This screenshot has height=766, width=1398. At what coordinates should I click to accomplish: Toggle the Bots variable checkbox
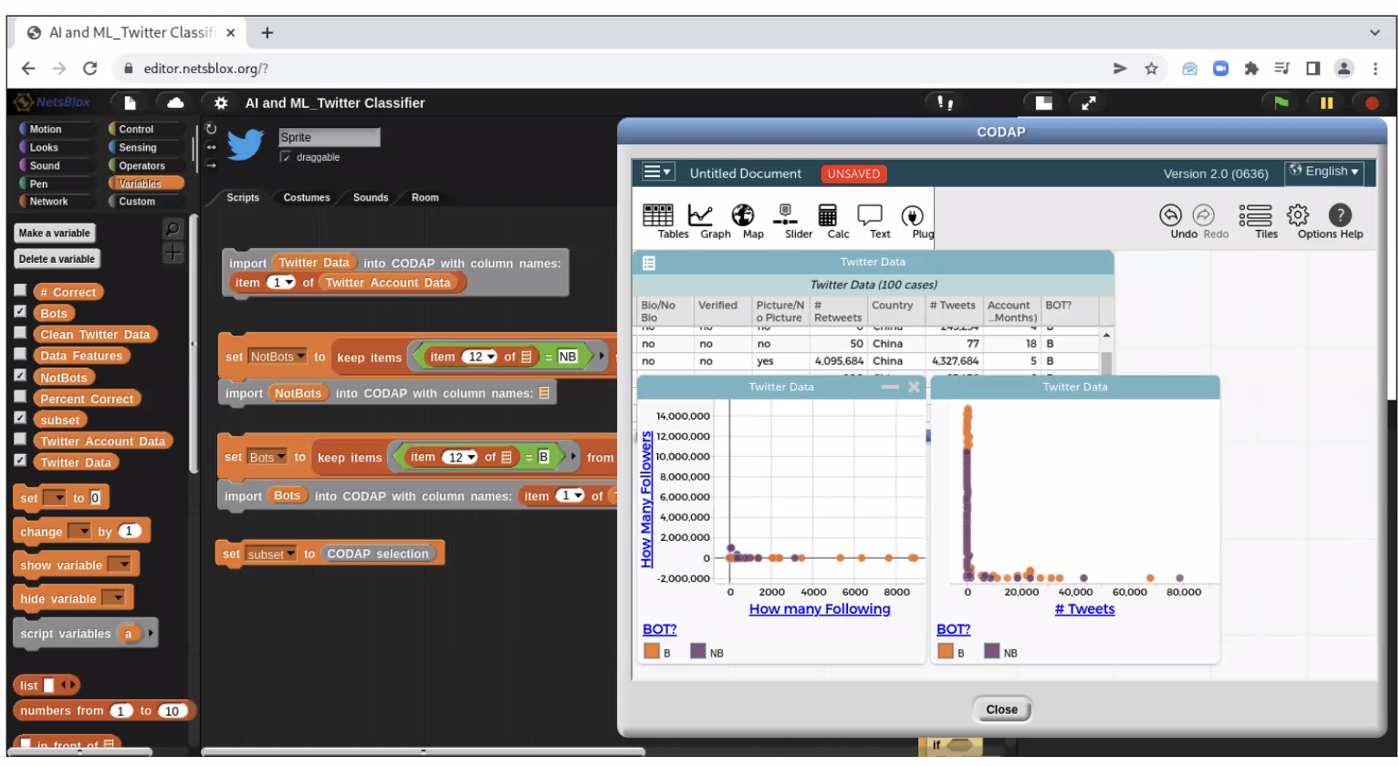click(x=20, y=312)
